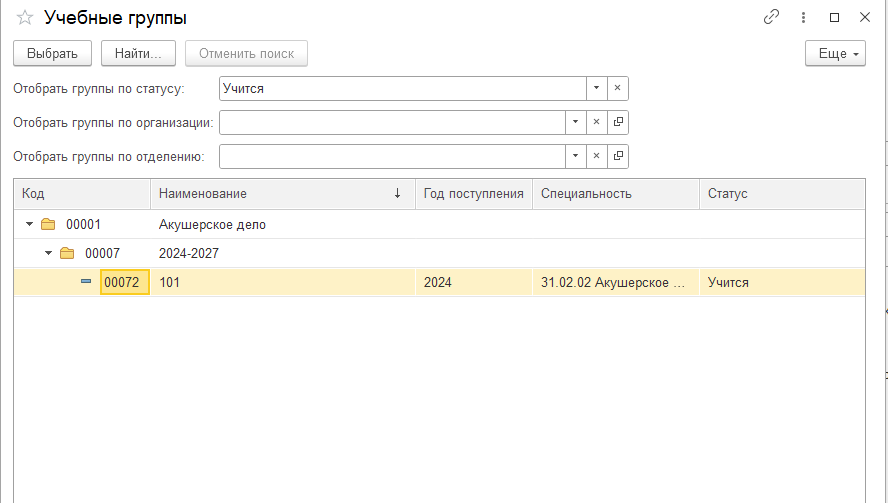
Task: Open the organization filter dropdown list
Action: [575, 122]
